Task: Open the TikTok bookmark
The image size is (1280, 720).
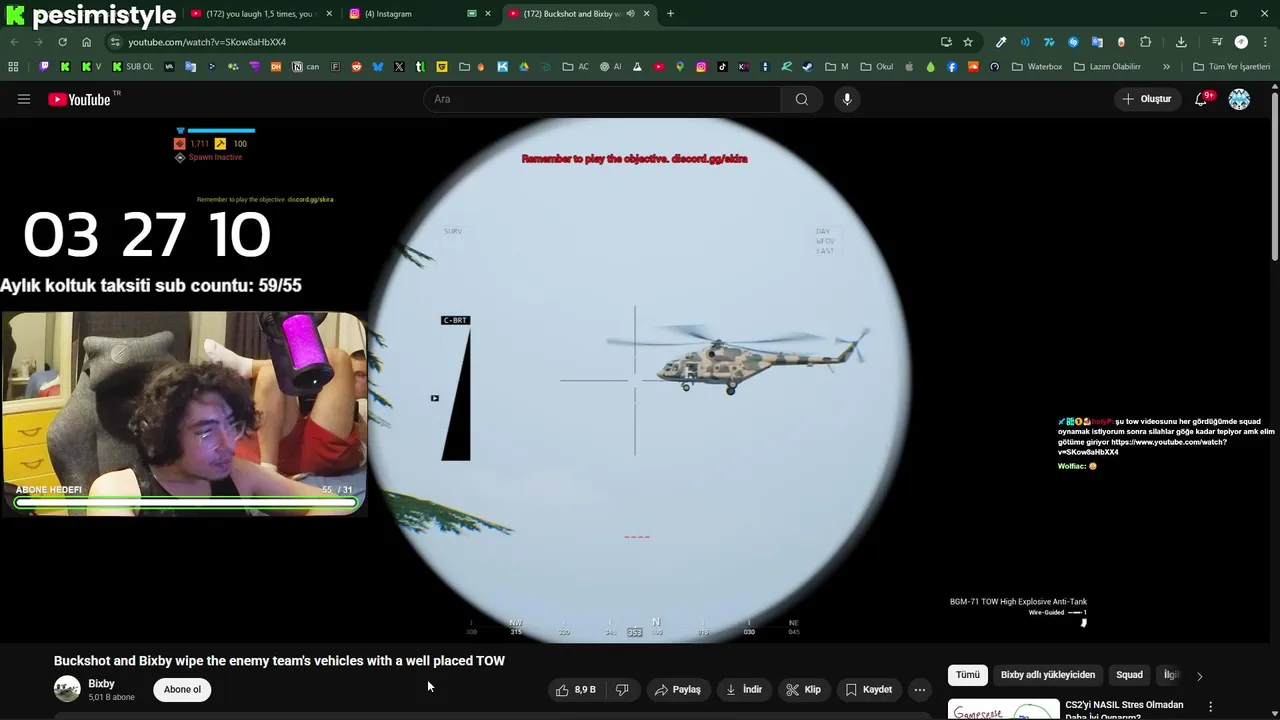Action: [722, 67]
